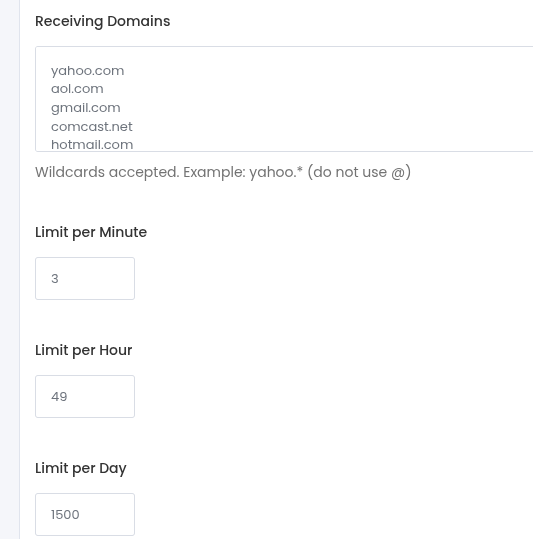Focus the Limit per Day field
The width and height of the screenshot is (533, 539).
pyautogui.click(x=85, y=514)
